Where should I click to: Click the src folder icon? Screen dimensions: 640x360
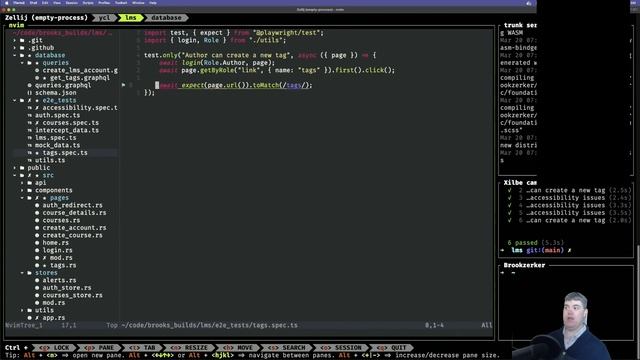click(22, 176)
